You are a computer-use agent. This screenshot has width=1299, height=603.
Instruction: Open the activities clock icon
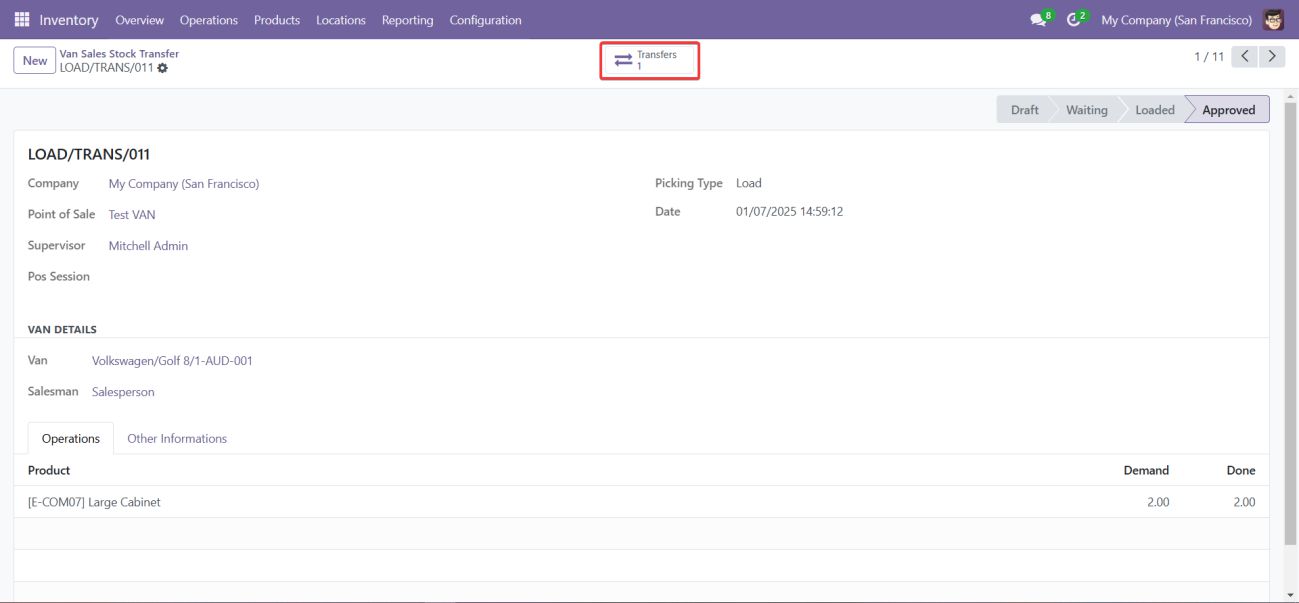pos(1075,20)
